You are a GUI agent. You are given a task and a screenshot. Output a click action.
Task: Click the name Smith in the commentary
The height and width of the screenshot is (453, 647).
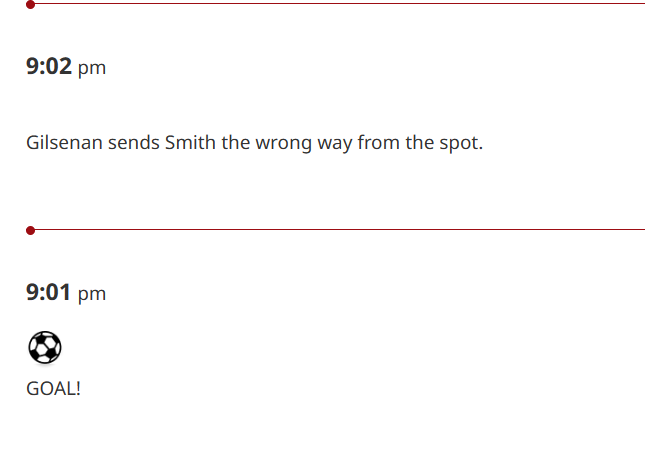click(190, 143)
